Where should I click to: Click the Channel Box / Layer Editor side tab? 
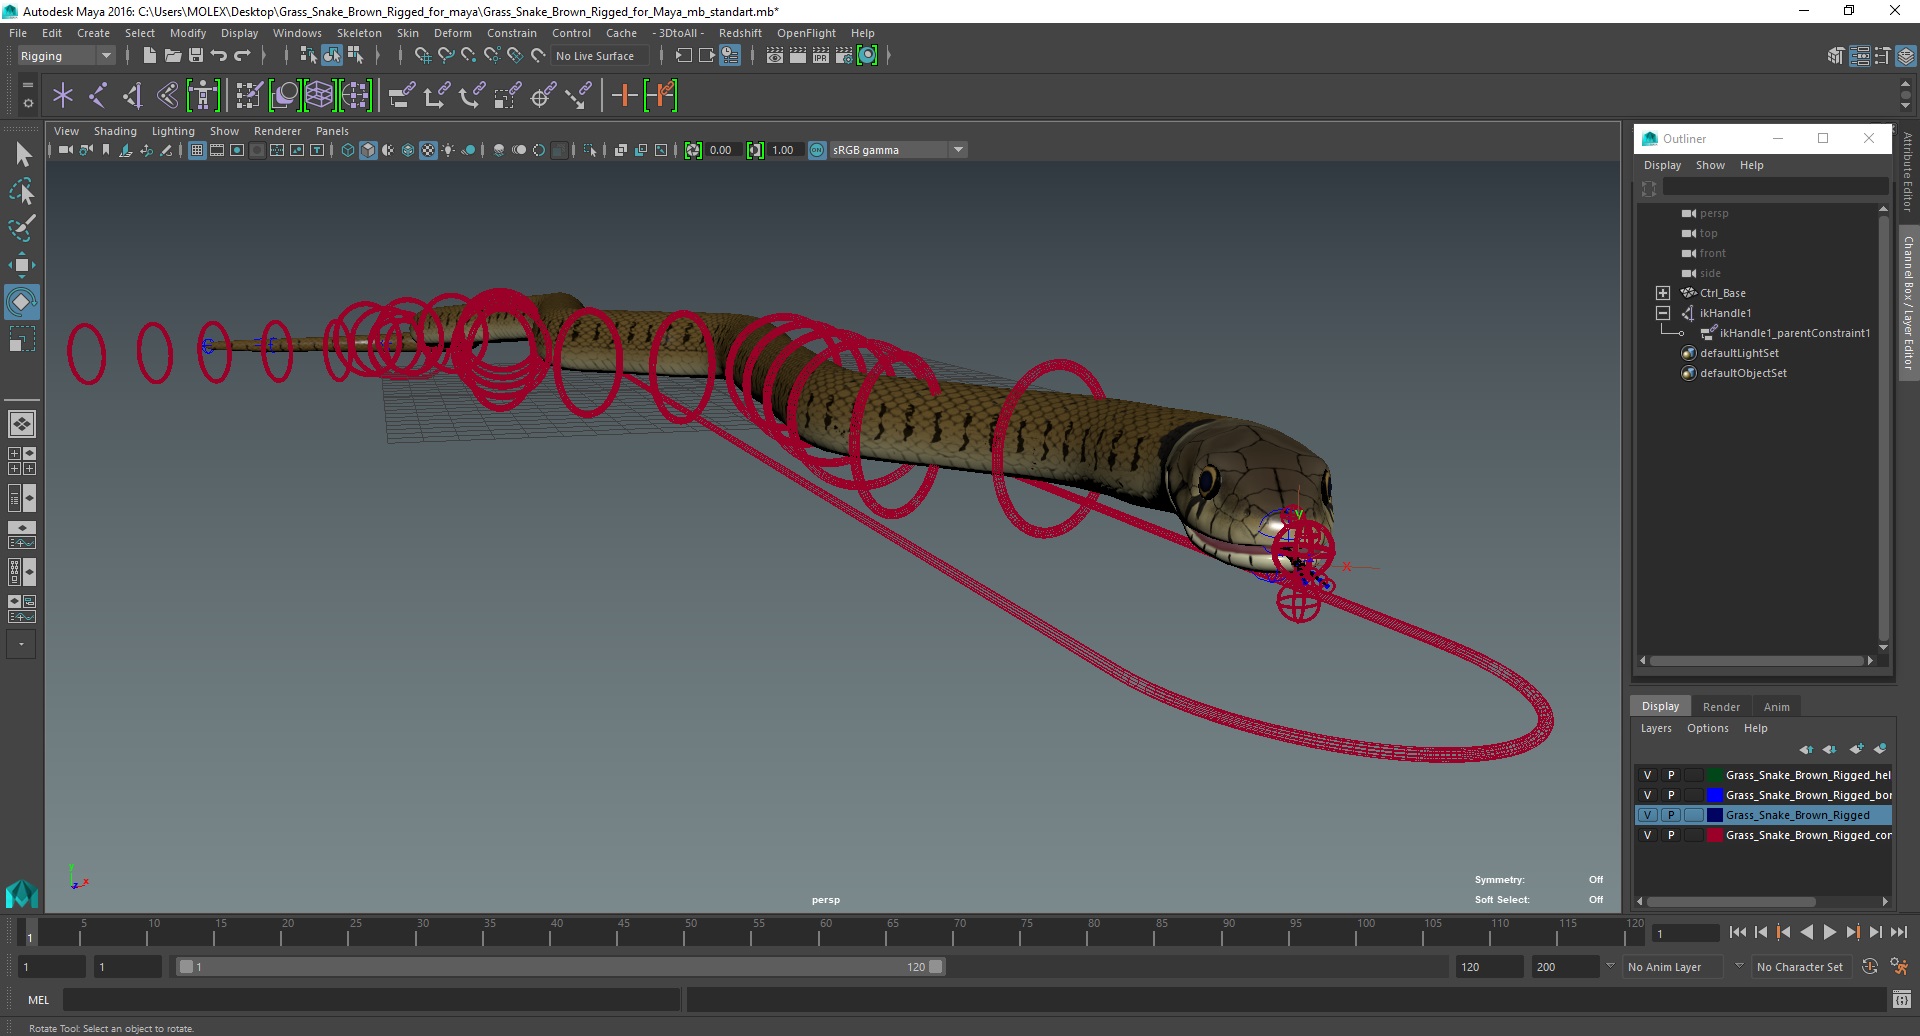coord(1908,302)
